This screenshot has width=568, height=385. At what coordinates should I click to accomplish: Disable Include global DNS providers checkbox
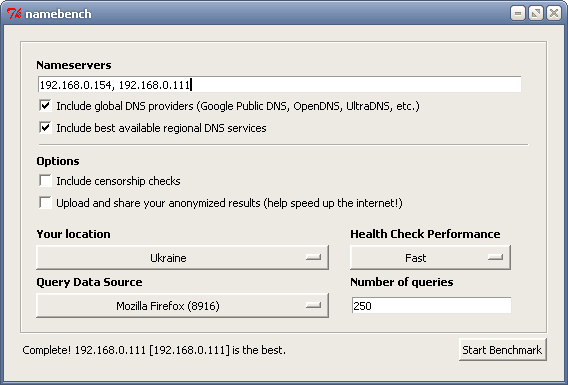45,106
